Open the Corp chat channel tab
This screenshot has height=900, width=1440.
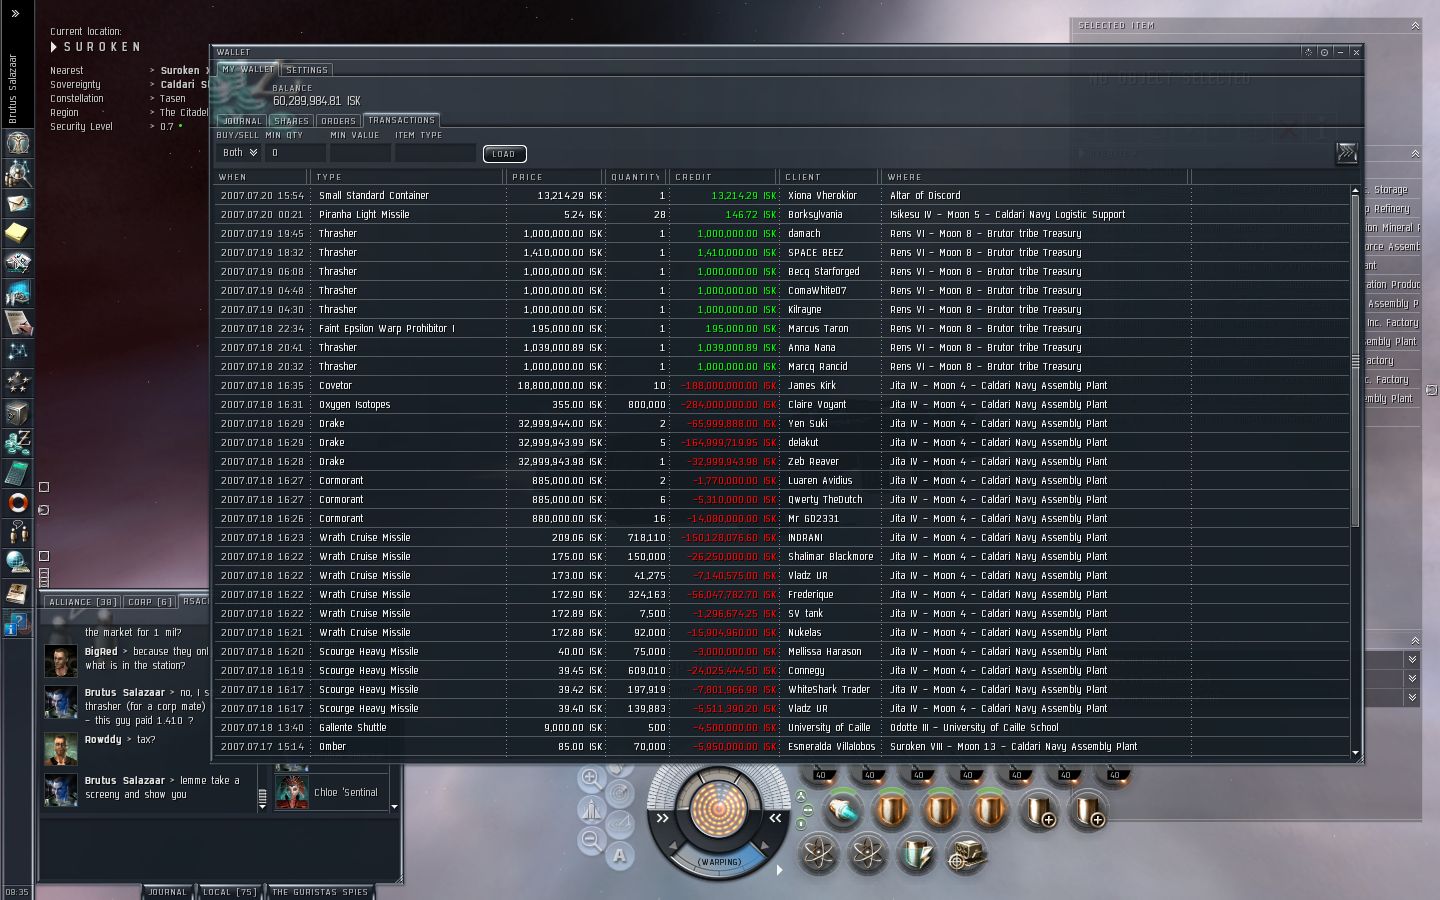point(150,602)
